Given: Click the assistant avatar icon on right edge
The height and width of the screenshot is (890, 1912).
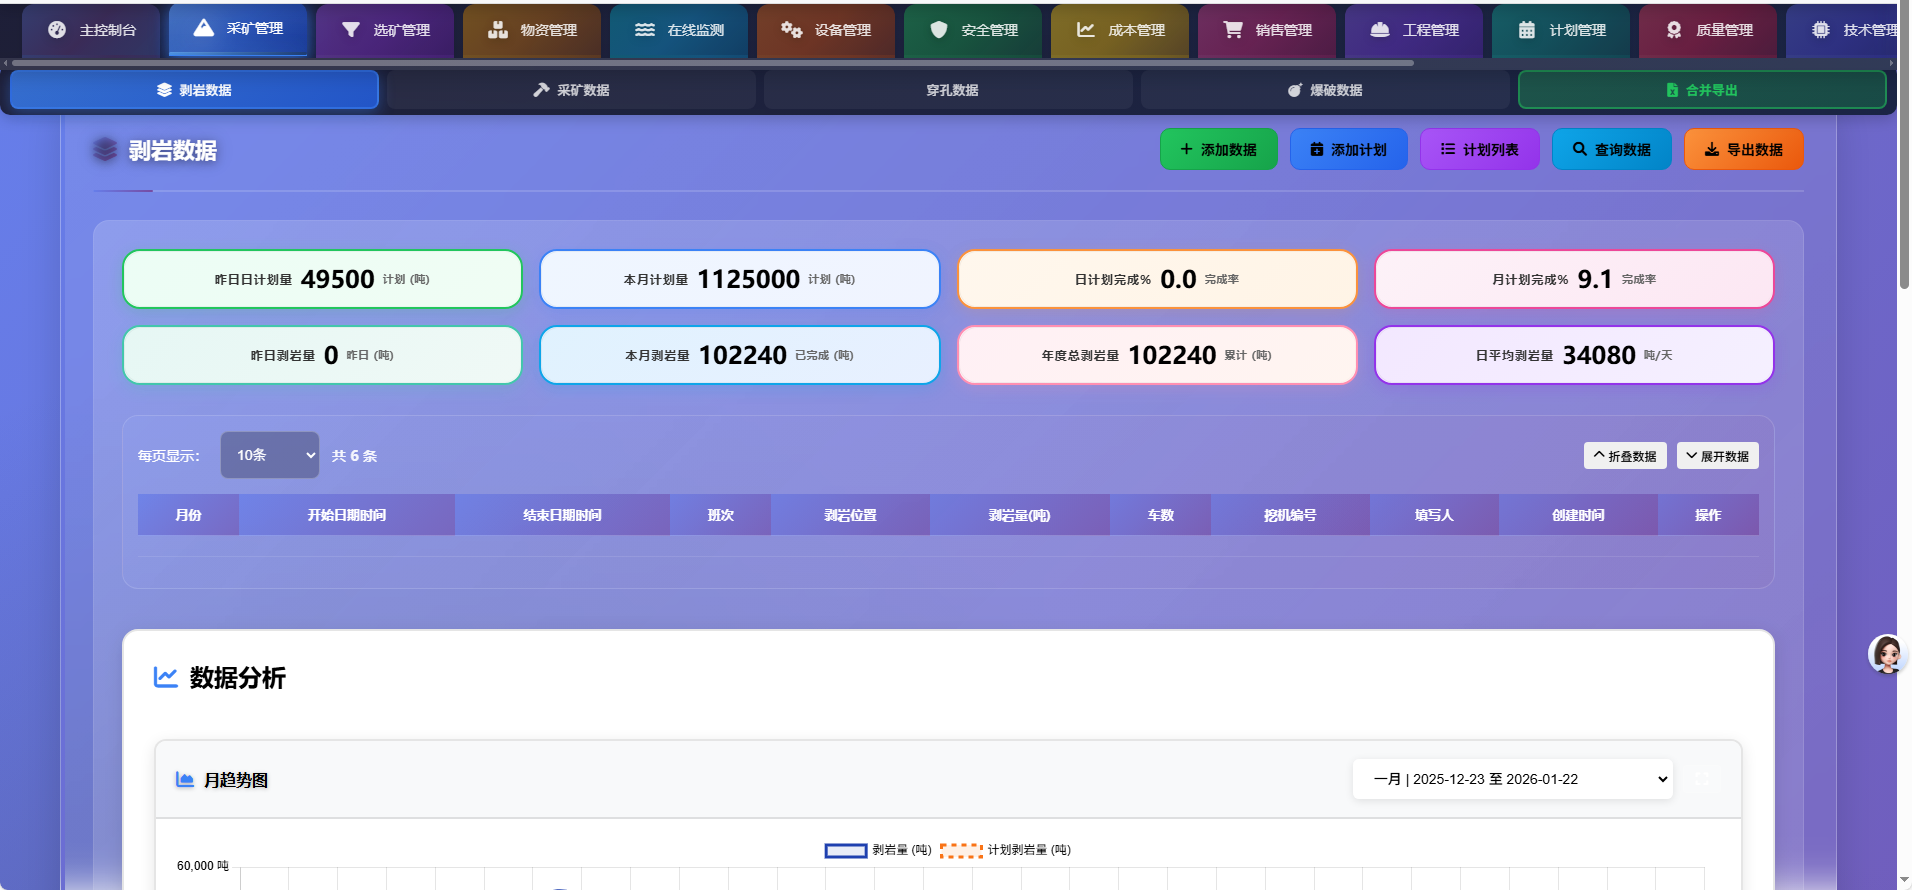Looking at the screenshot, I should (x=1886, y=655).
